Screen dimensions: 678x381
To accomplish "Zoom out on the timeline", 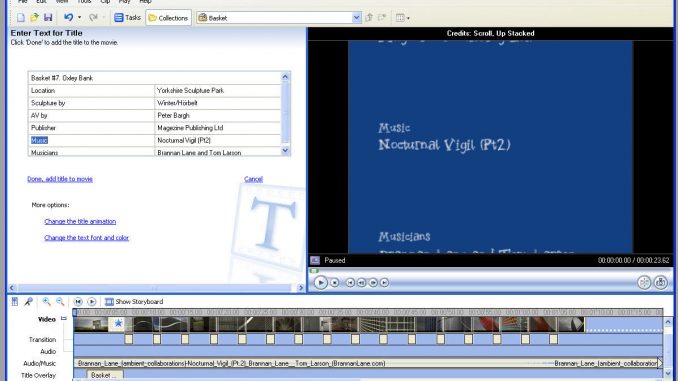I will point(60,301).
